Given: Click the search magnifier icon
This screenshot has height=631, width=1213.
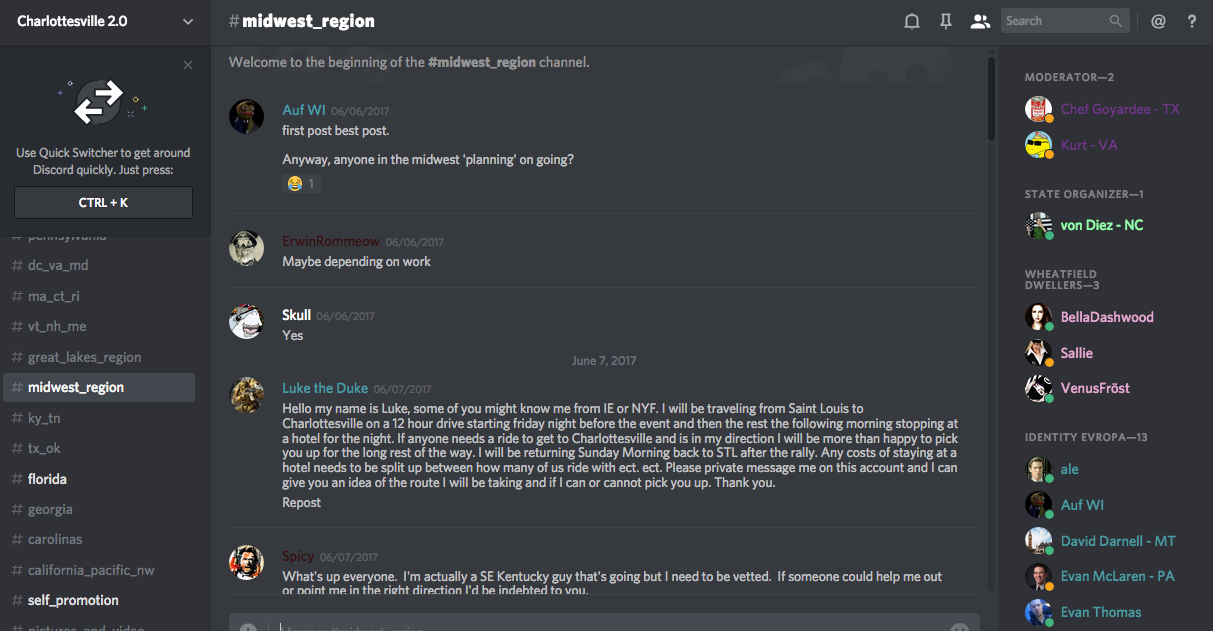Looking at the screenshot, I should 1116,21.
